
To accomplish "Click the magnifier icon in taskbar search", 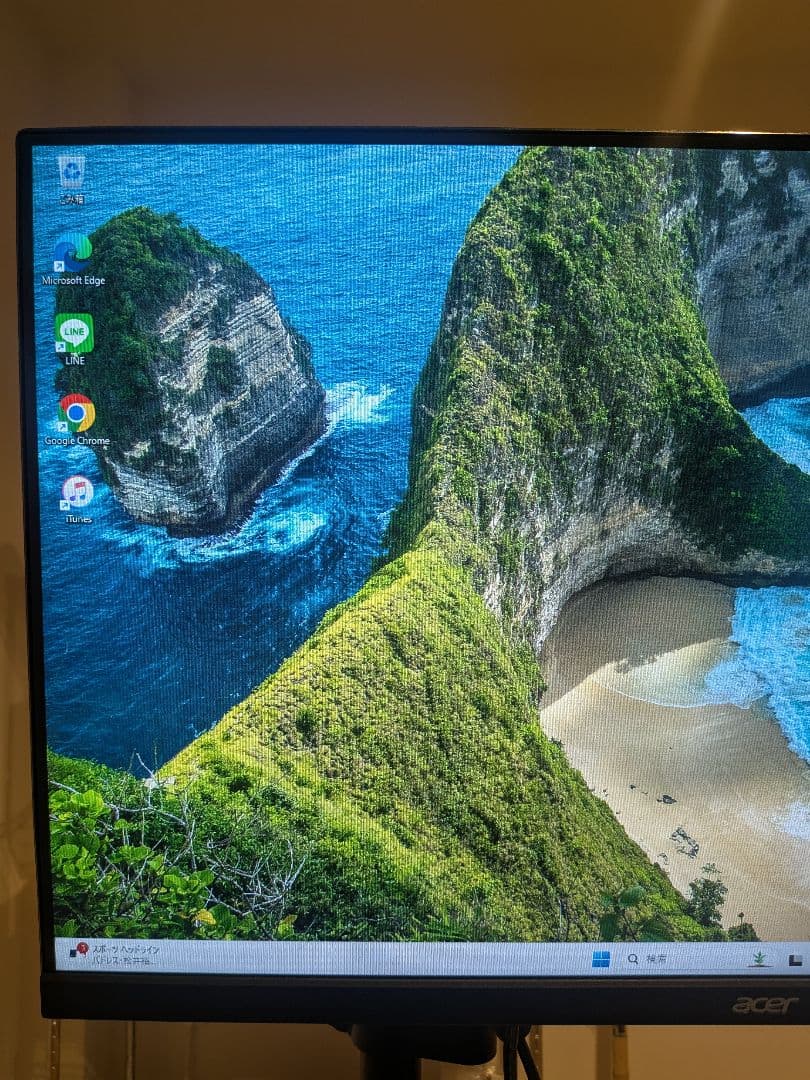I will pos(633,960).
